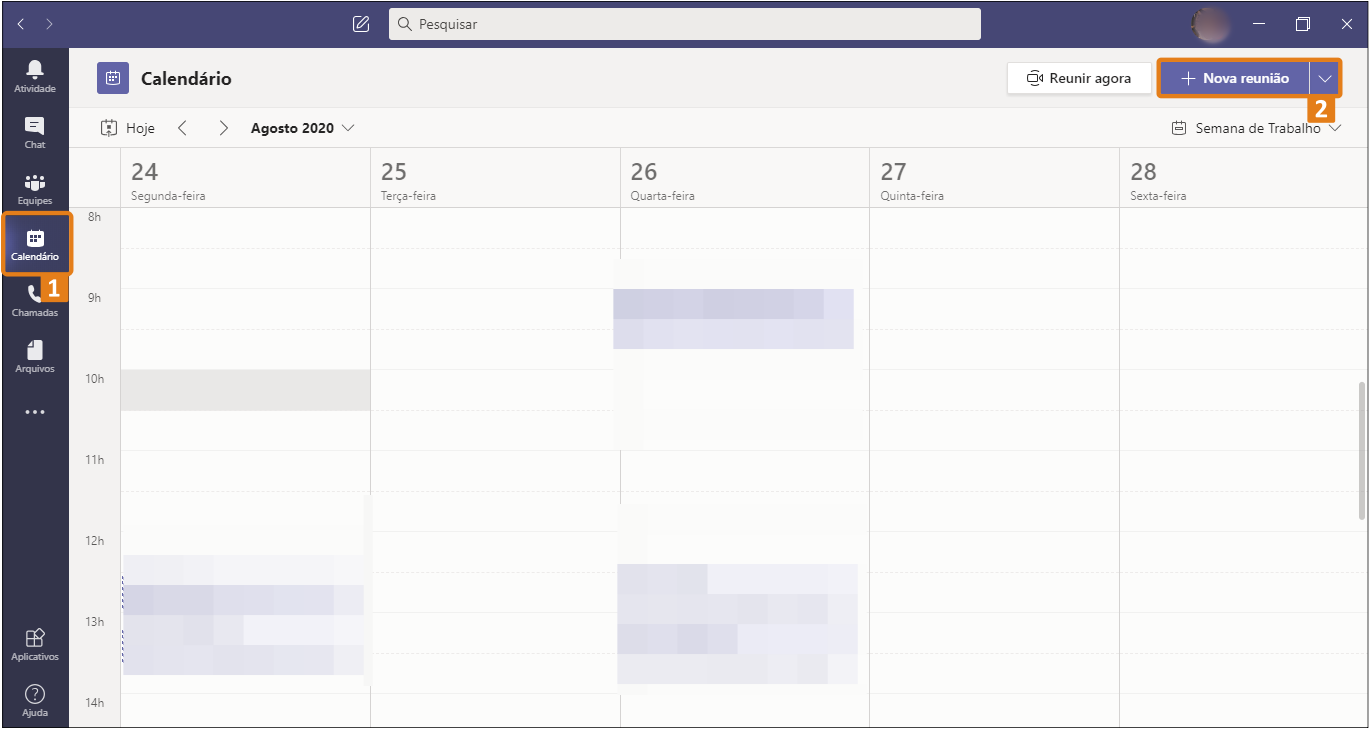Image resolution: width=1369 pixels, height=729 pixels.
Task: Select day 26 Quarta-feira header
Action: coord(744,180)
